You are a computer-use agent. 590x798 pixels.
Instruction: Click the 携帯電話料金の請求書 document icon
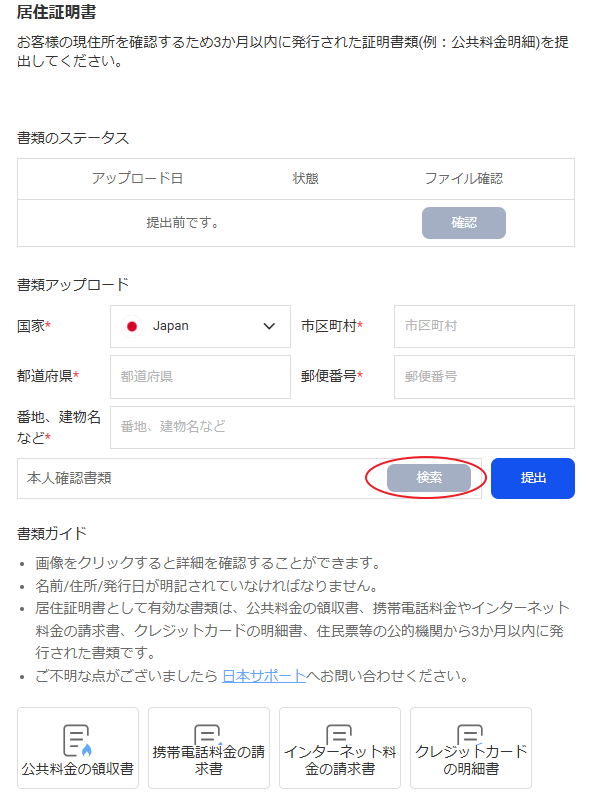[208, 734]
